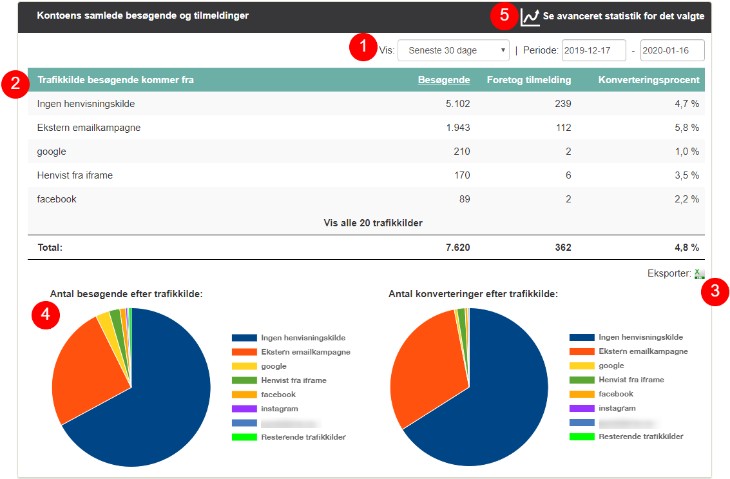Viewport: 730px width, 479px height.
Task: Sort by the Besøgende column header
Action: 442,79
